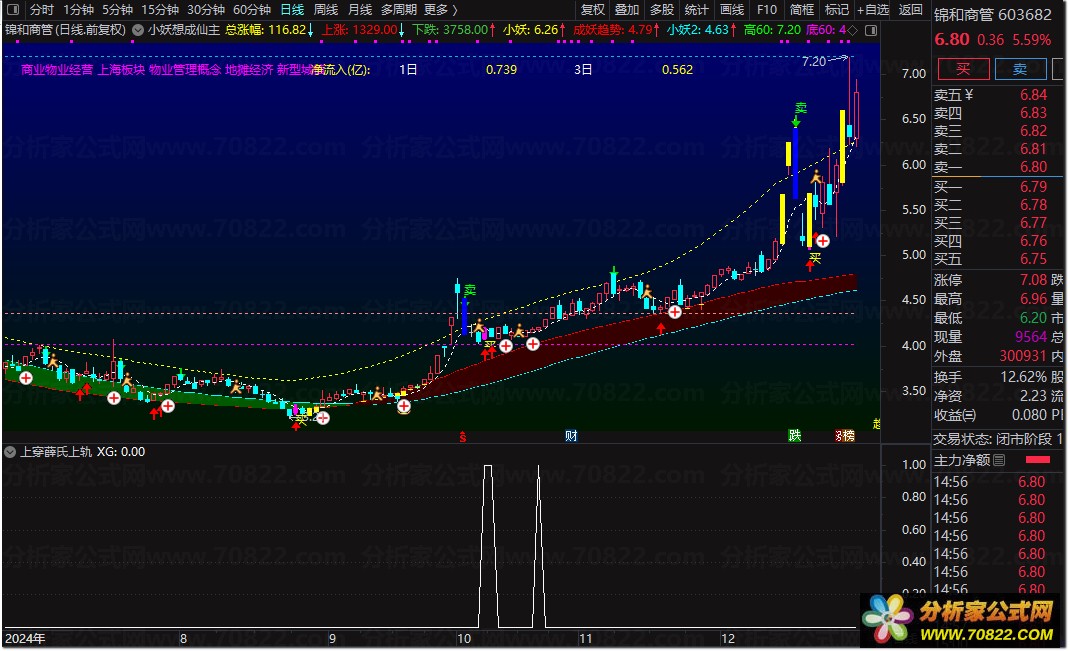Click the 返回 back button
Image resolution: width=1070 pixels, height=651 pixels.
[x=910, y=10]
